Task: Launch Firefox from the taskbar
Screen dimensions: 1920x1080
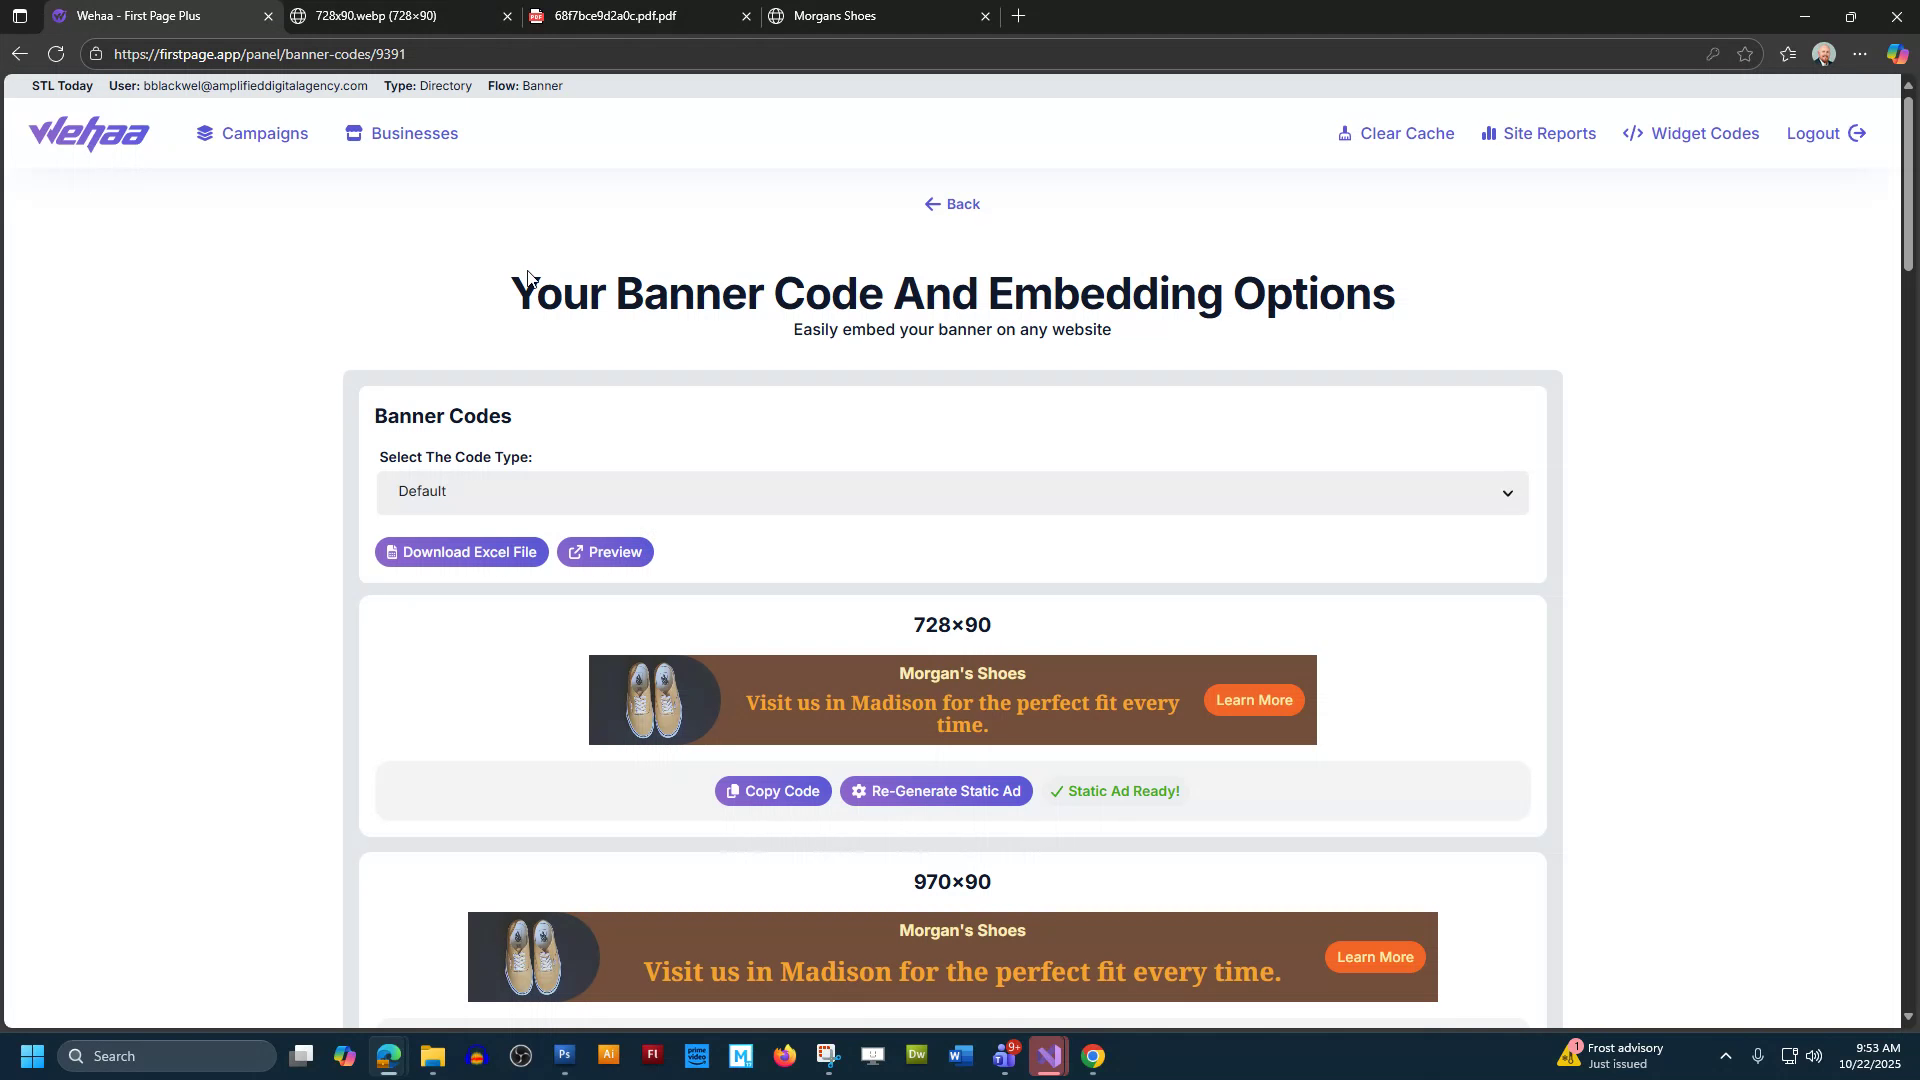Action: coord(784,1055)
